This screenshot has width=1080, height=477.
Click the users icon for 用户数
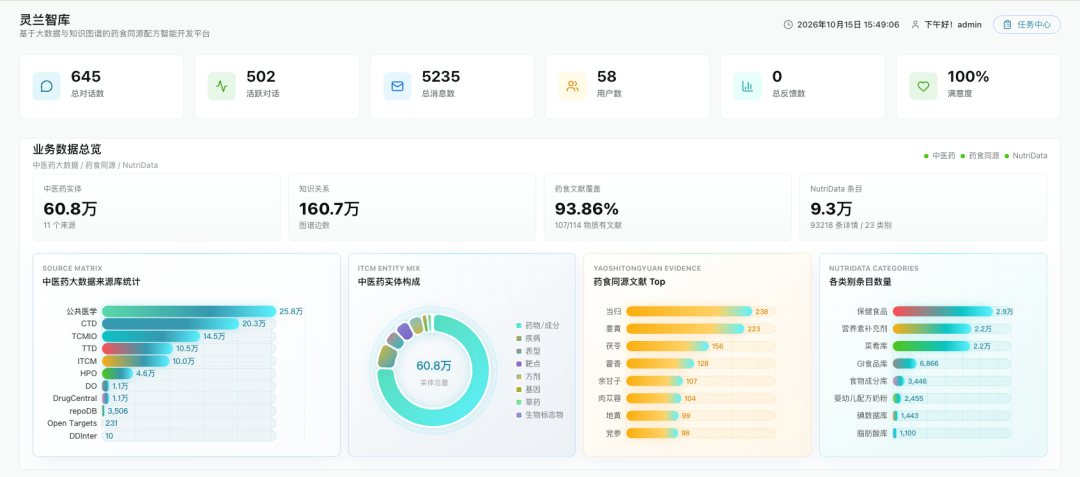click(x=572, y=86)
